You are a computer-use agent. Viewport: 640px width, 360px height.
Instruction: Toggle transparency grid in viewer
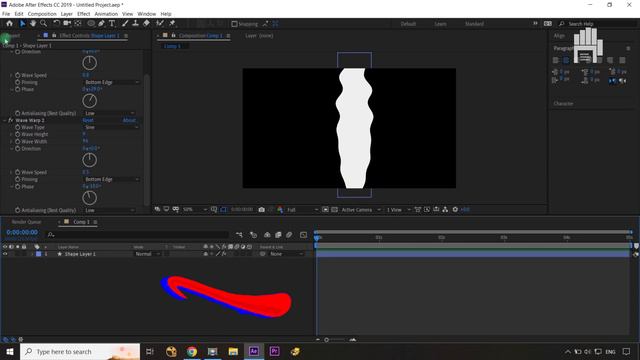click(x=334, y=209)
